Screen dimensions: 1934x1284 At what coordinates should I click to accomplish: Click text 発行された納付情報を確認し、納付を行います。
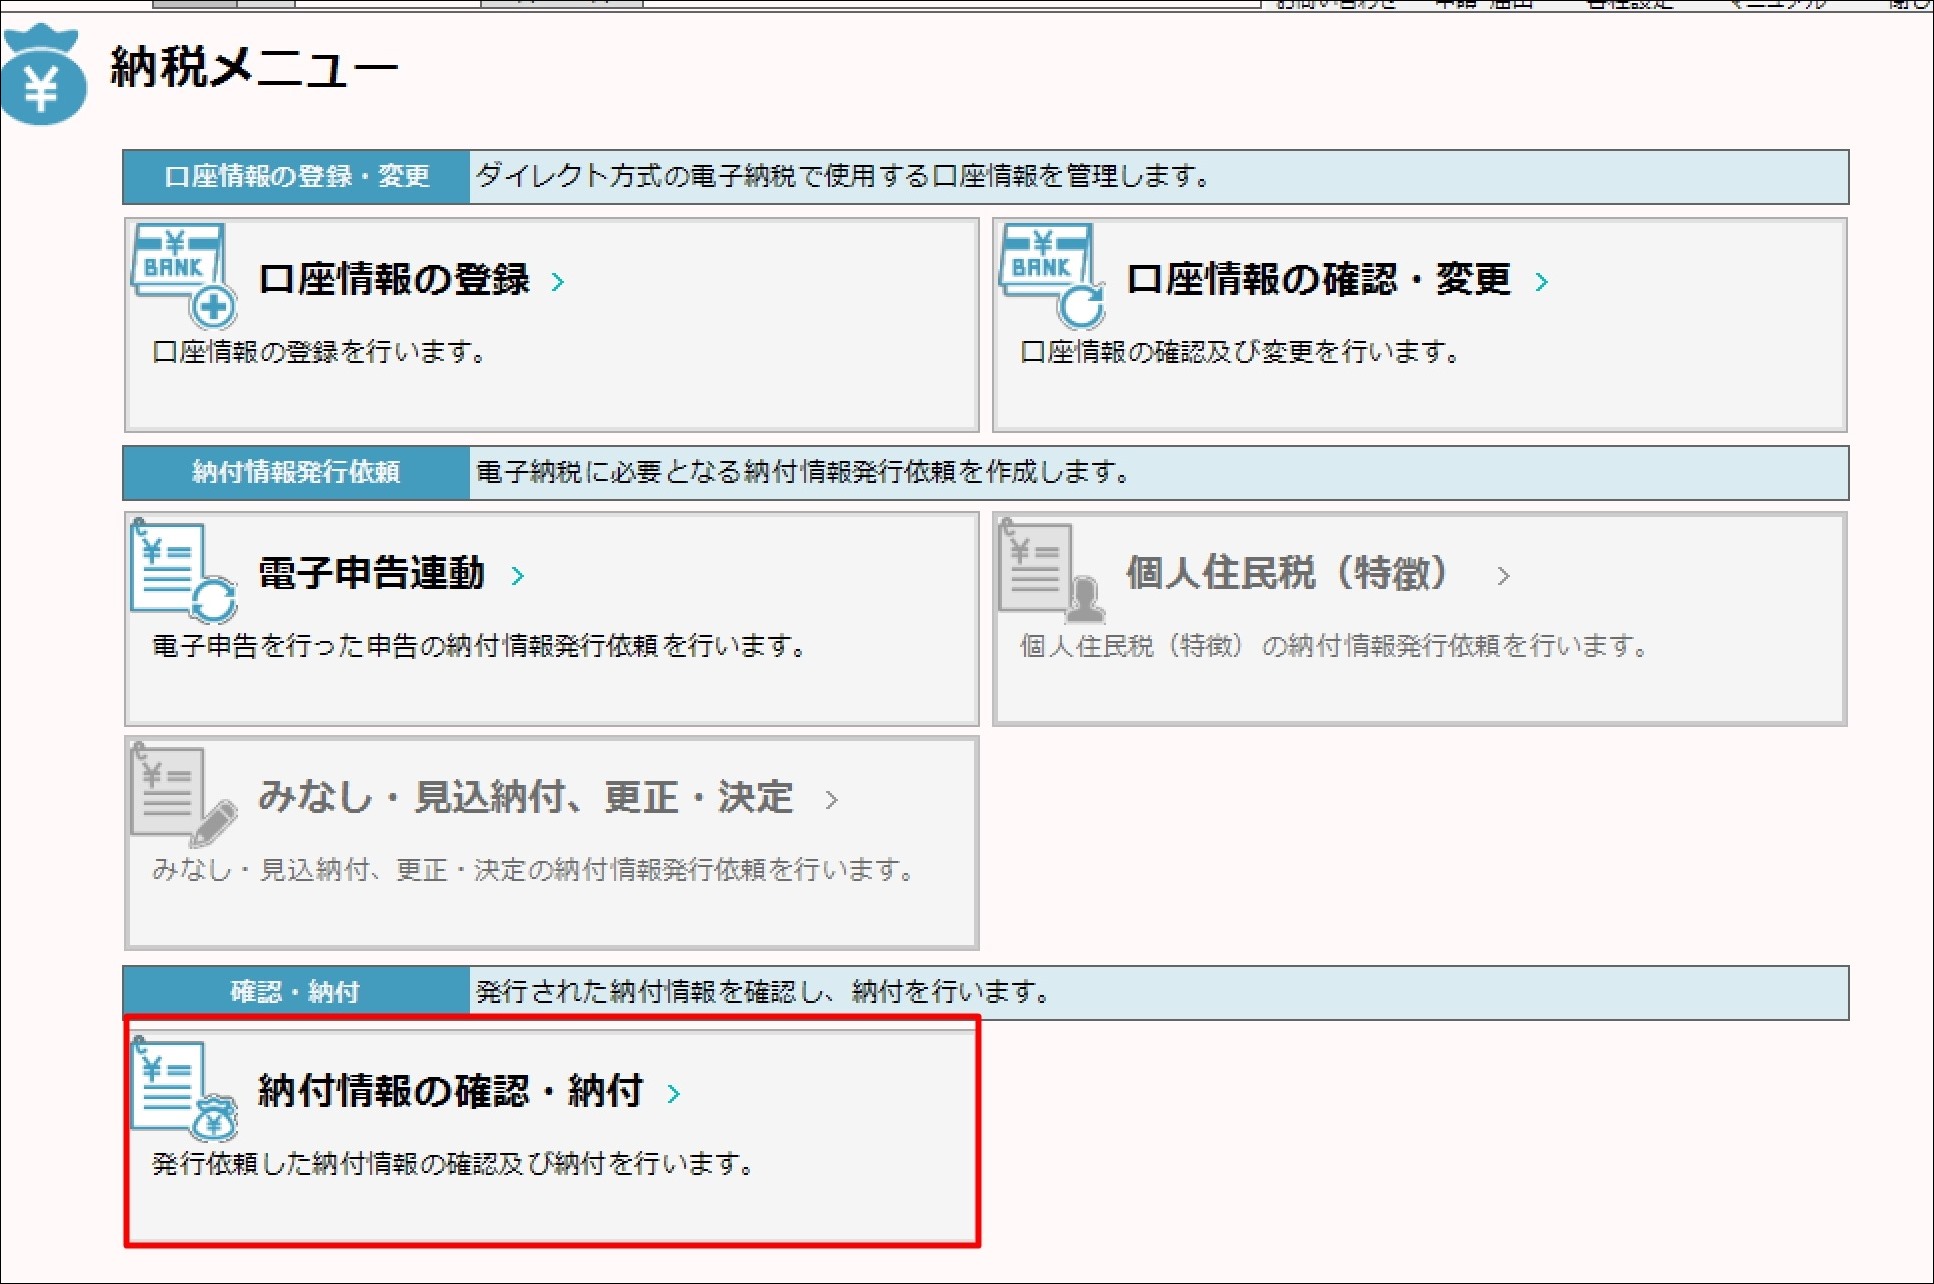tap(763, 992)
